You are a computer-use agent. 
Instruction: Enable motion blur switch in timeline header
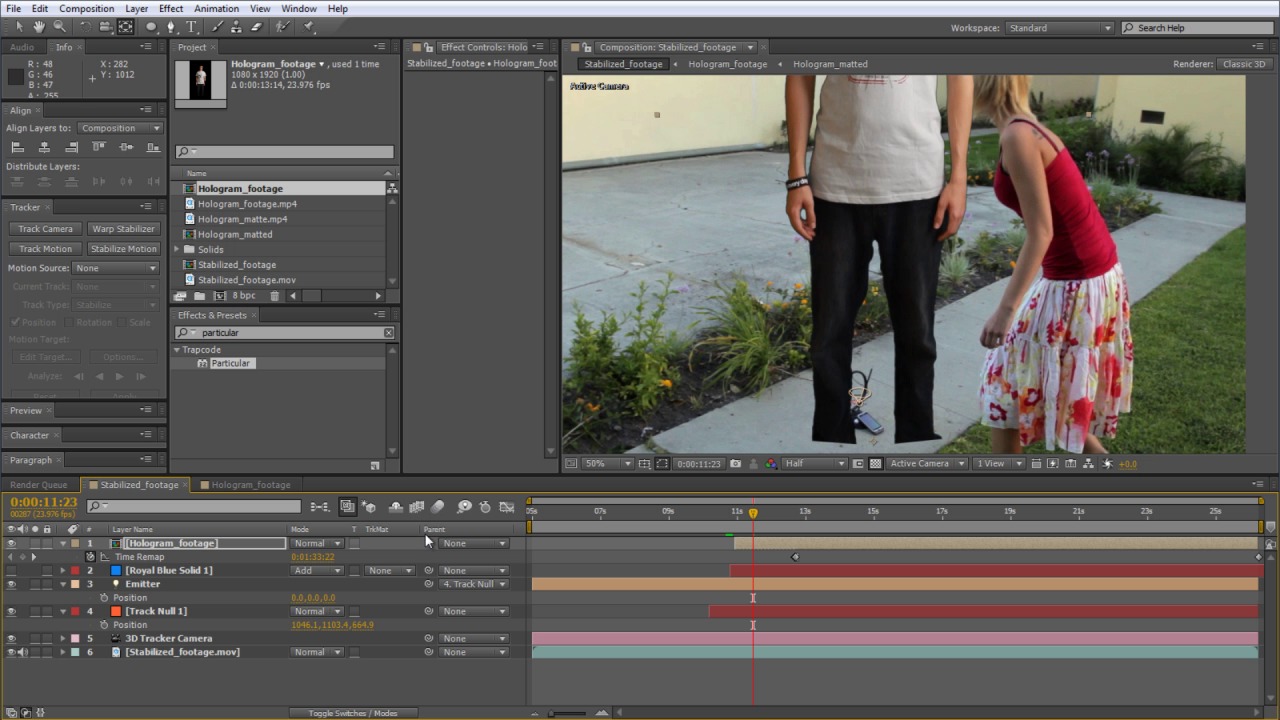(x=437, y=507)
